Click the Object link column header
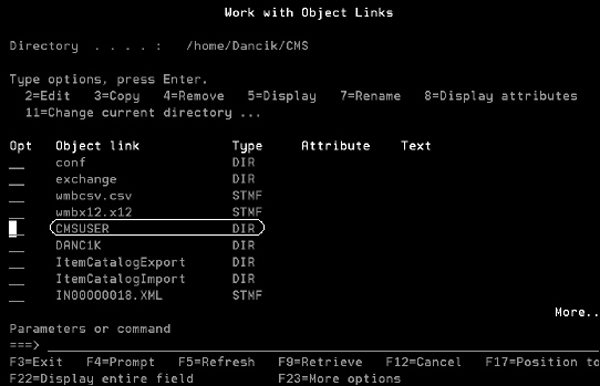The image size is (600, 386). [x=98, y=146]
